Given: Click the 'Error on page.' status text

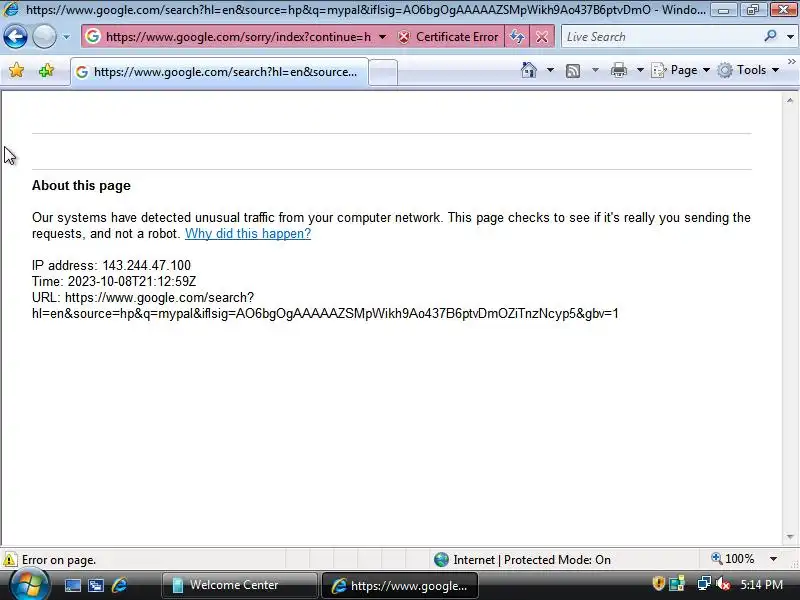Looking at the screenshot, I should point(59,560).
